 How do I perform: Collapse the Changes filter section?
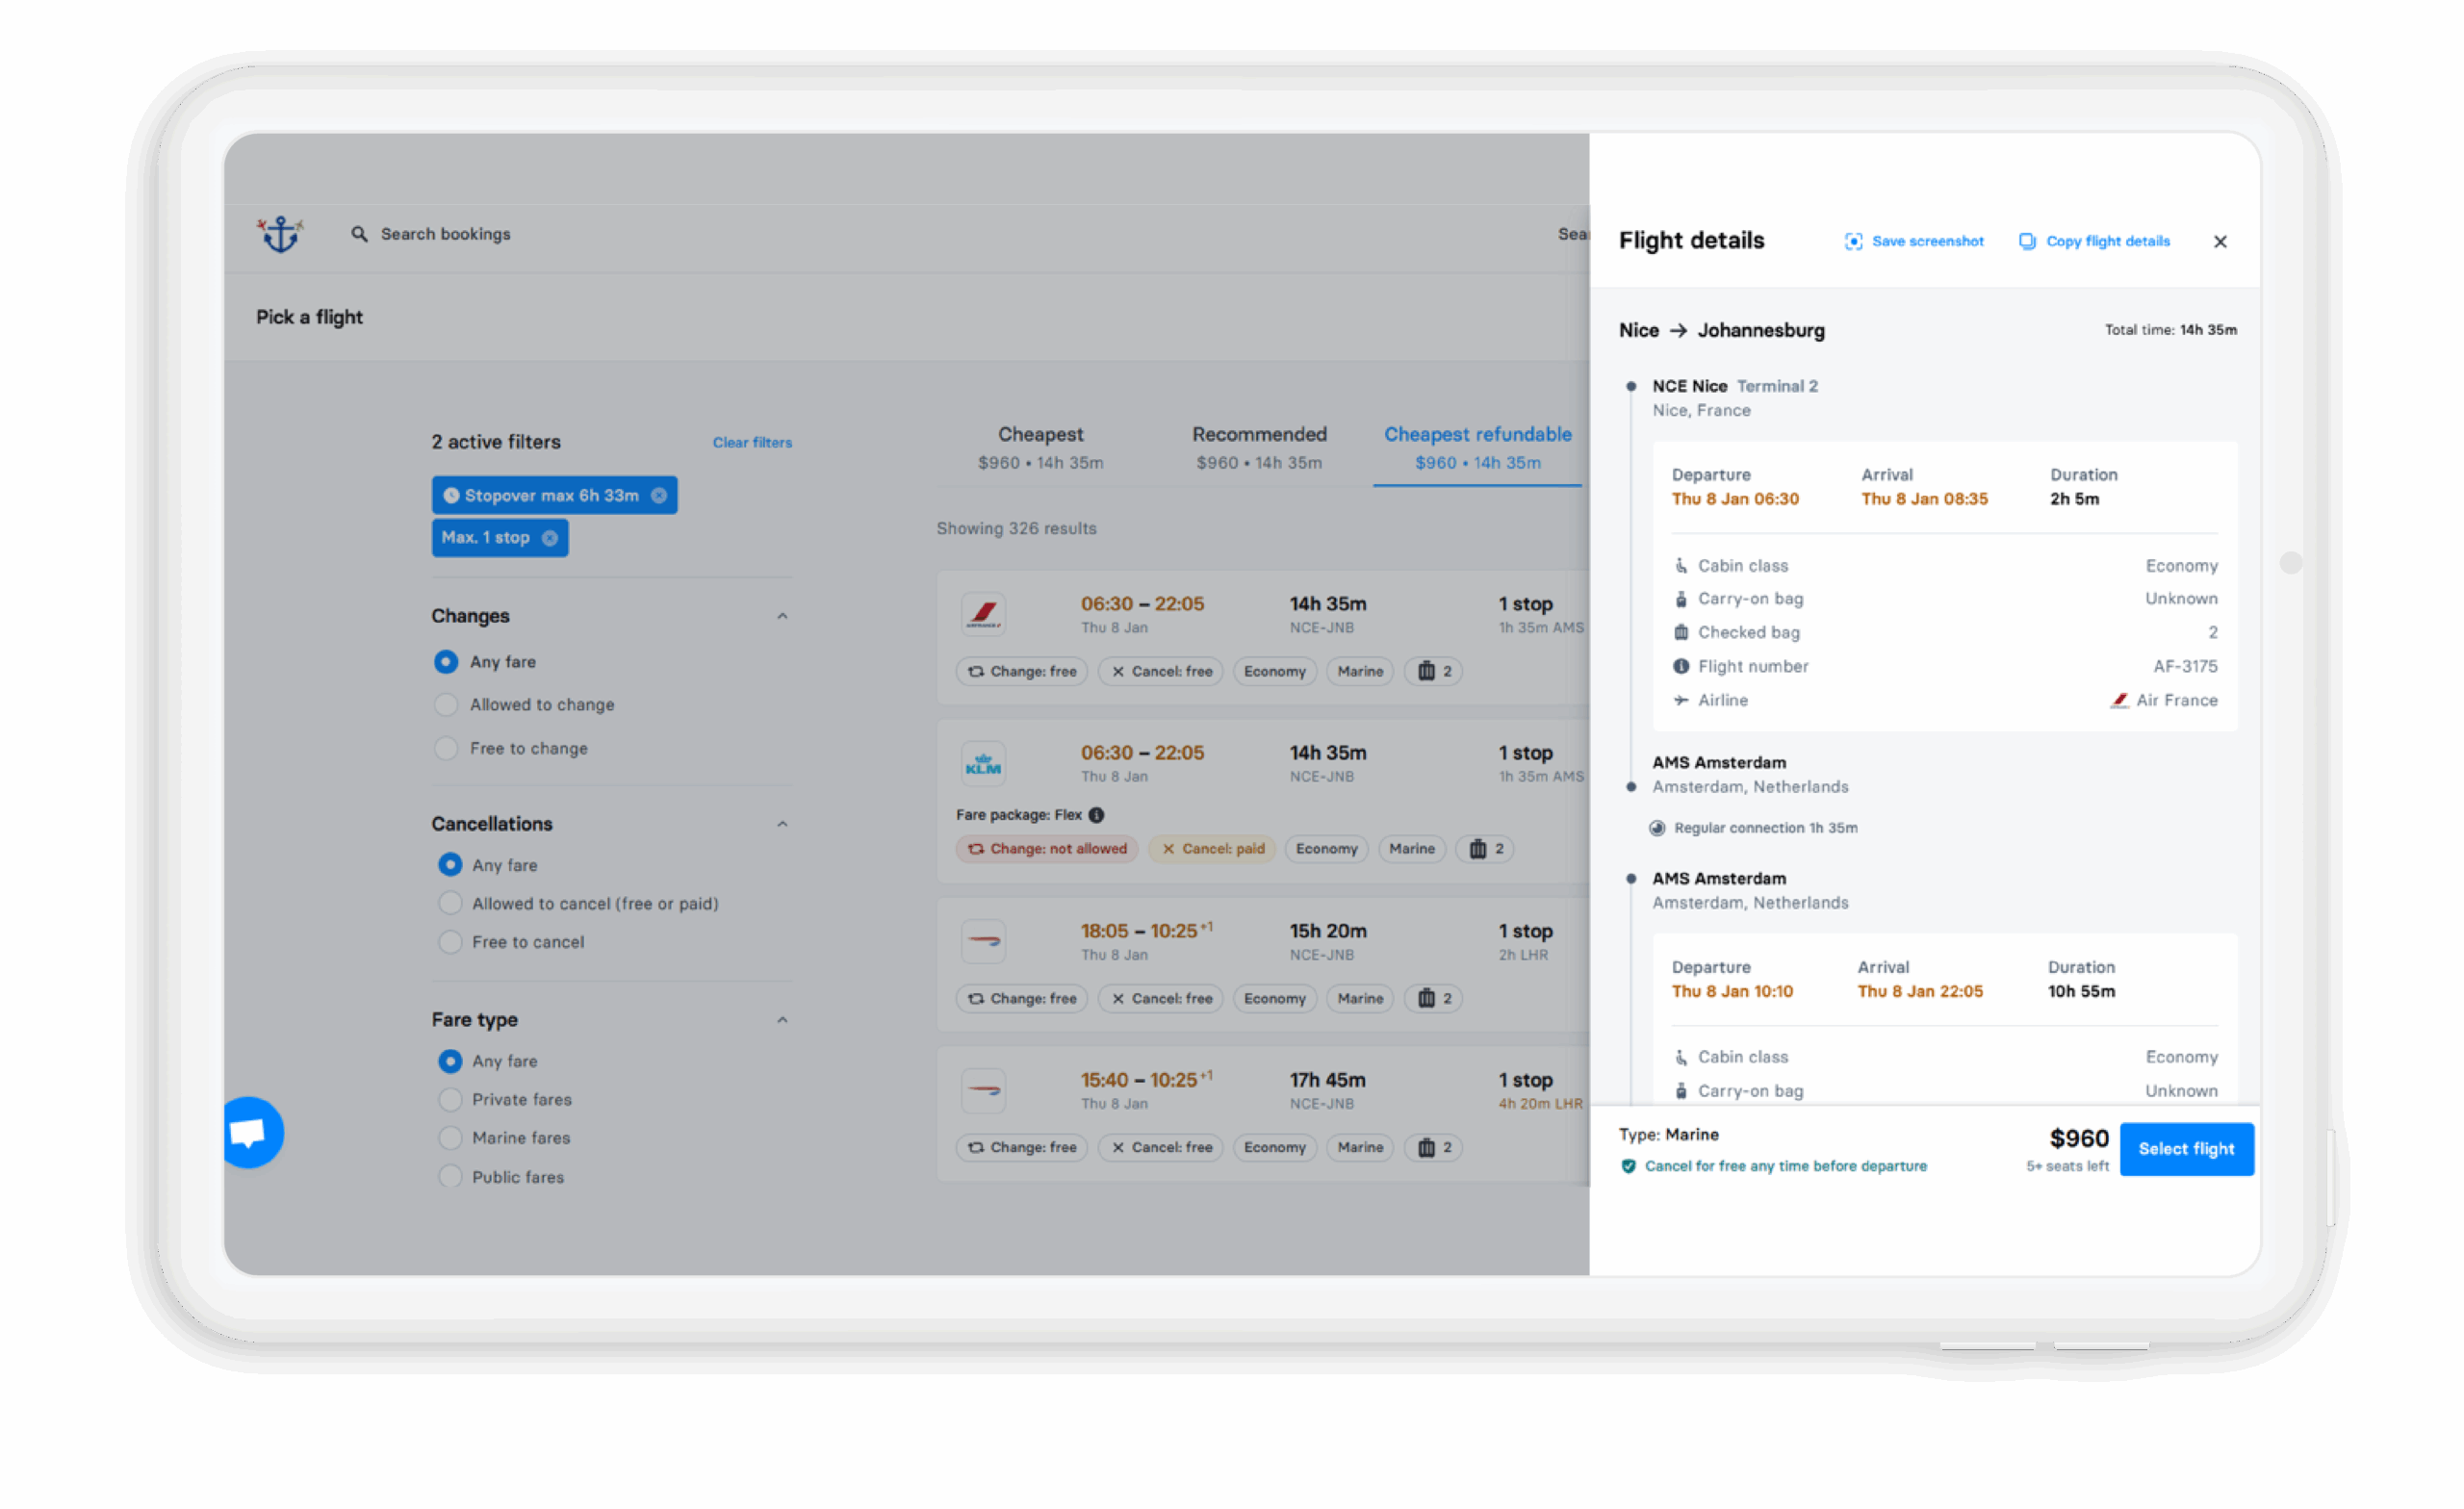(x=782, y=616)
